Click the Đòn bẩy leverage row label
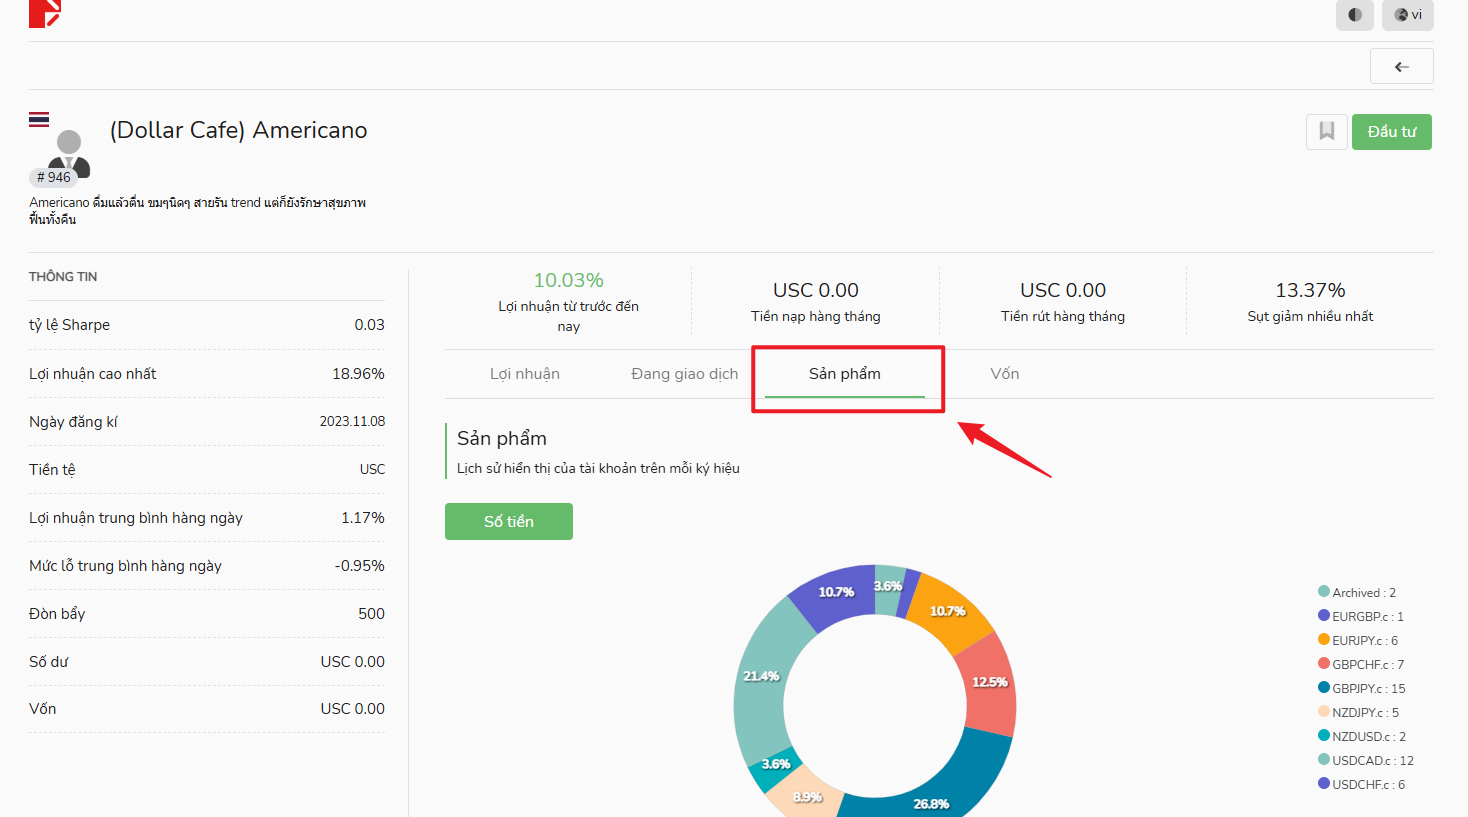This screenshot has height=817, width=1468. (x=57, y=614)
